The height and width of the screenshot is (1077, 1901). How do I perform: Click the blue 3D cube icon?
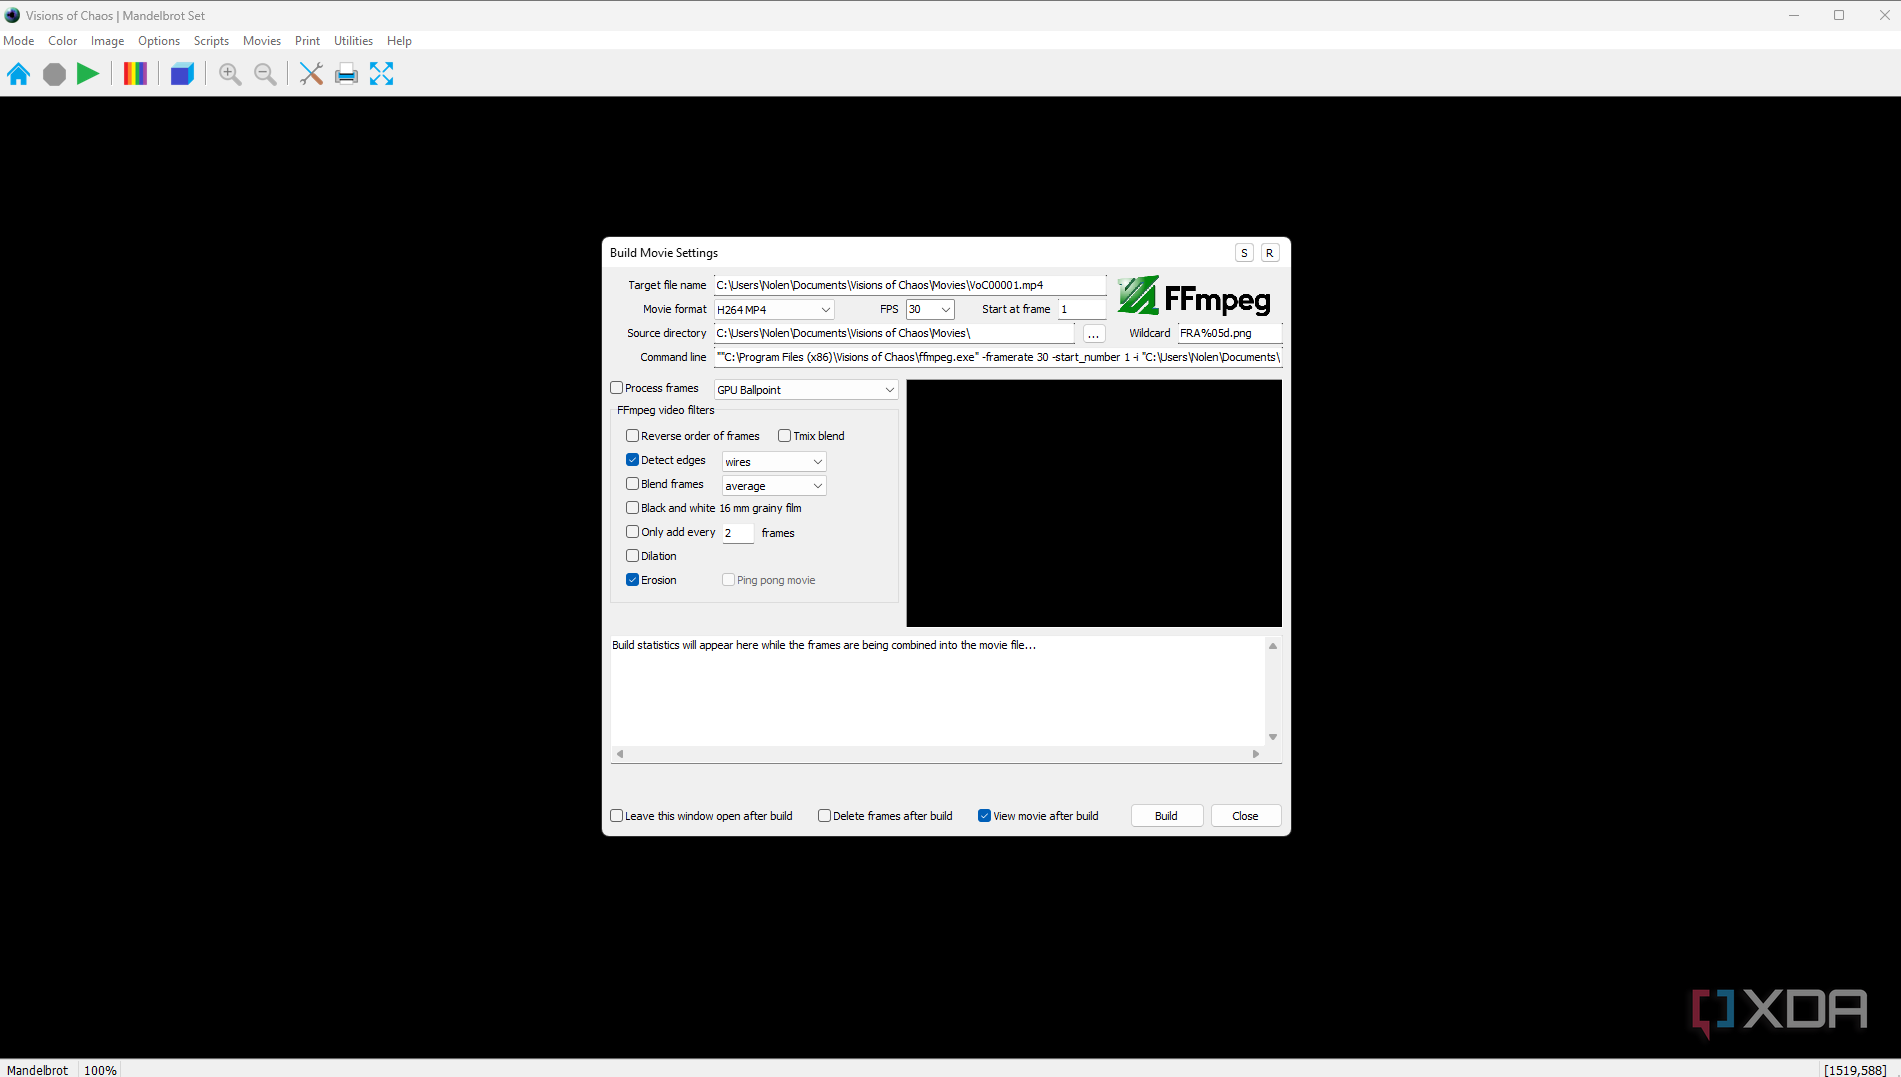point(182,74)
